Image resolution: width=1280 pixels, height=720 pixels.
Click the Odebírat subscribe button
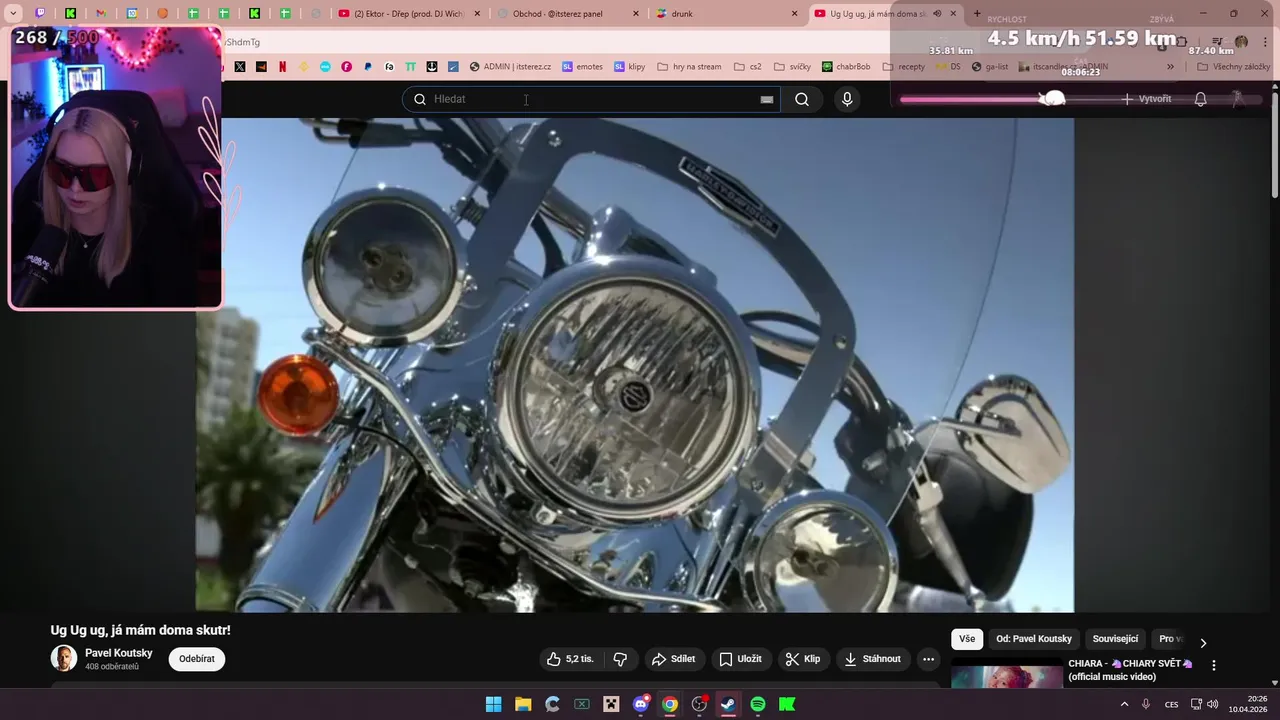tap(197, 659)
